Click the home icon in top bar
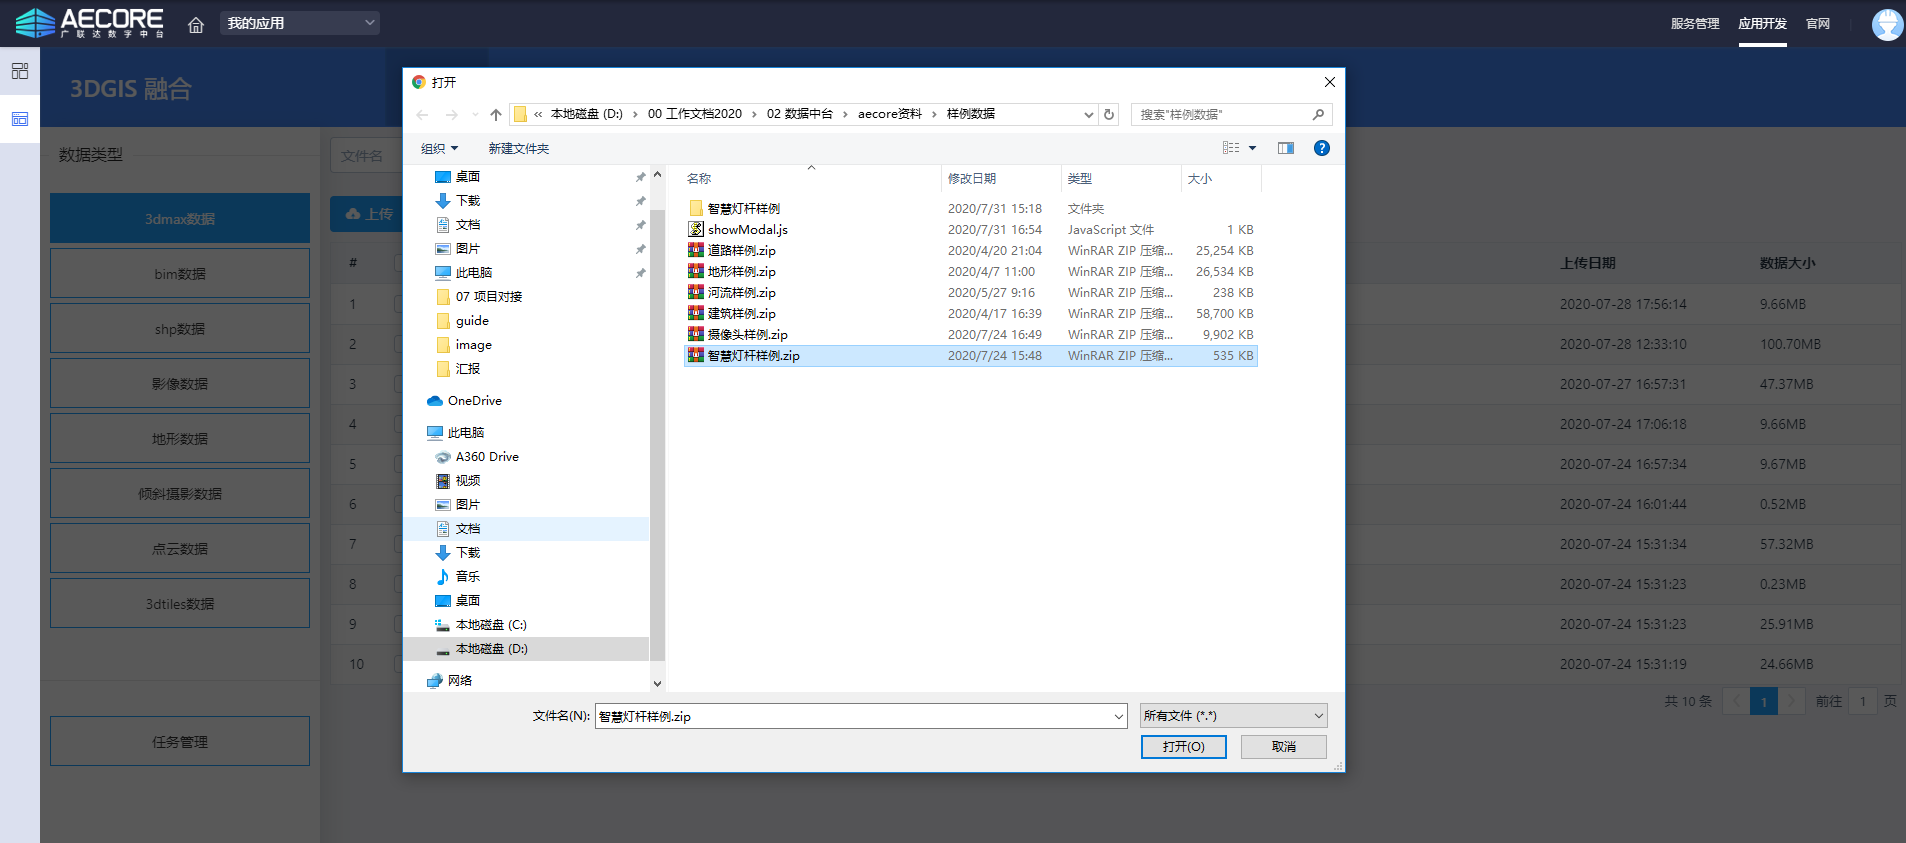Screen dimensions: 1906x843 [x=196, y=25]
